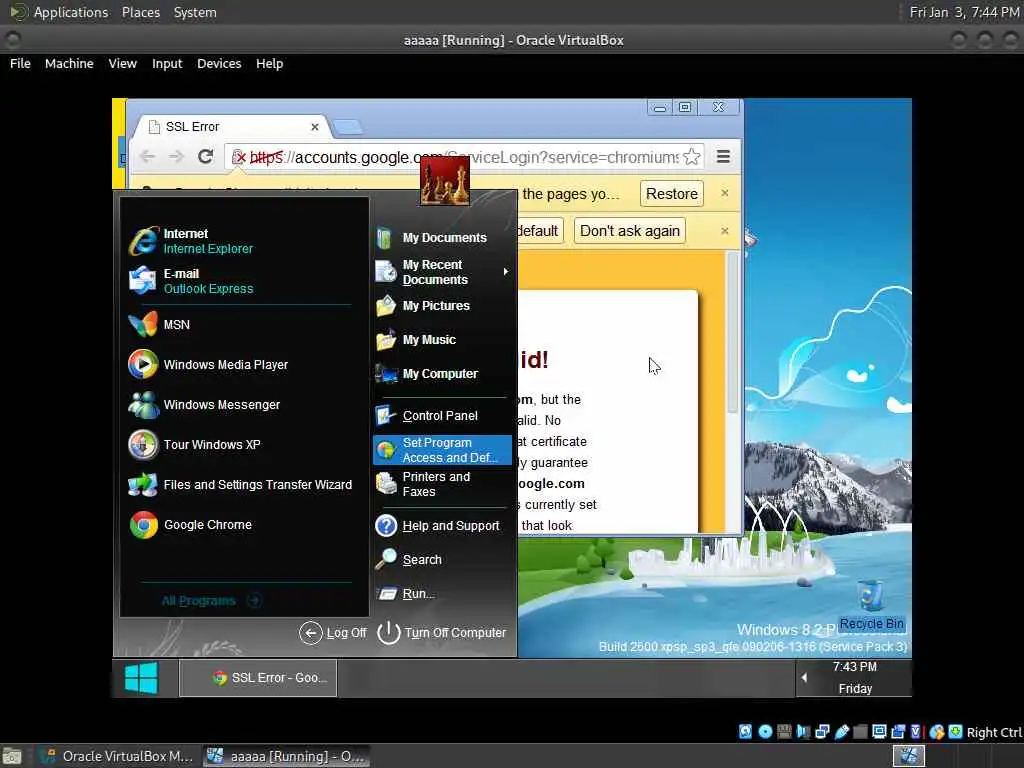Screen dimensions: 1024x768
Task: Open VirtualBox Help menu
Action: (x=270, y=63)
